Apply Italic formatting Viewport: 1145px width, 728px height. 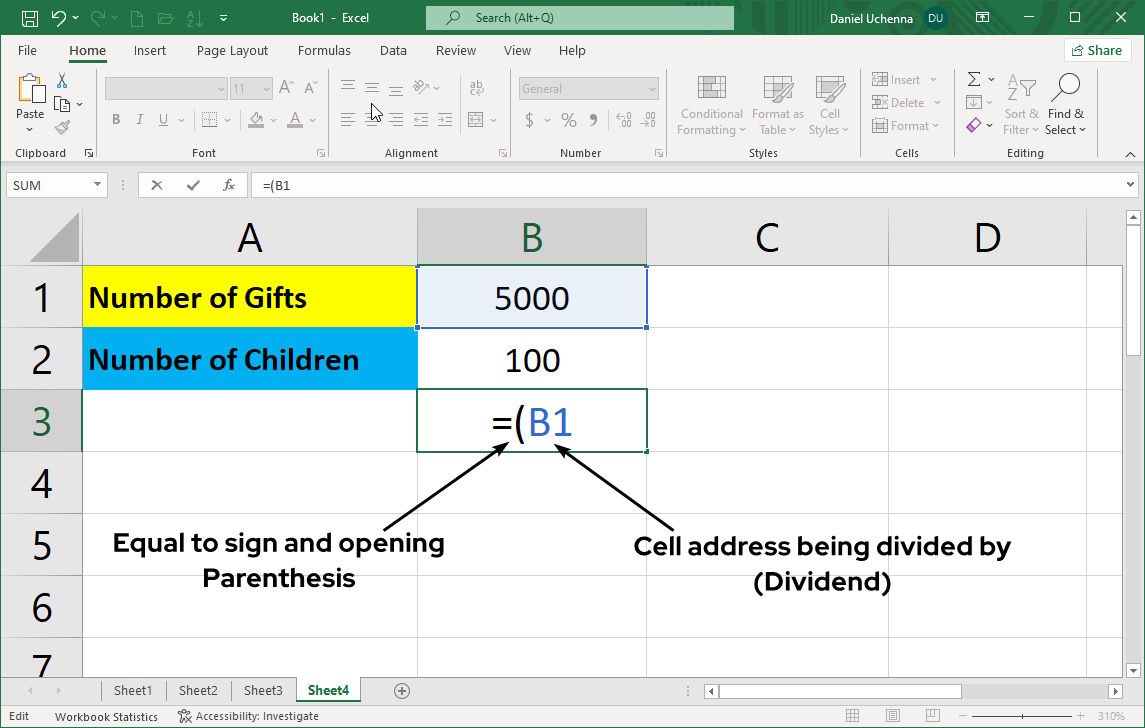139,119
